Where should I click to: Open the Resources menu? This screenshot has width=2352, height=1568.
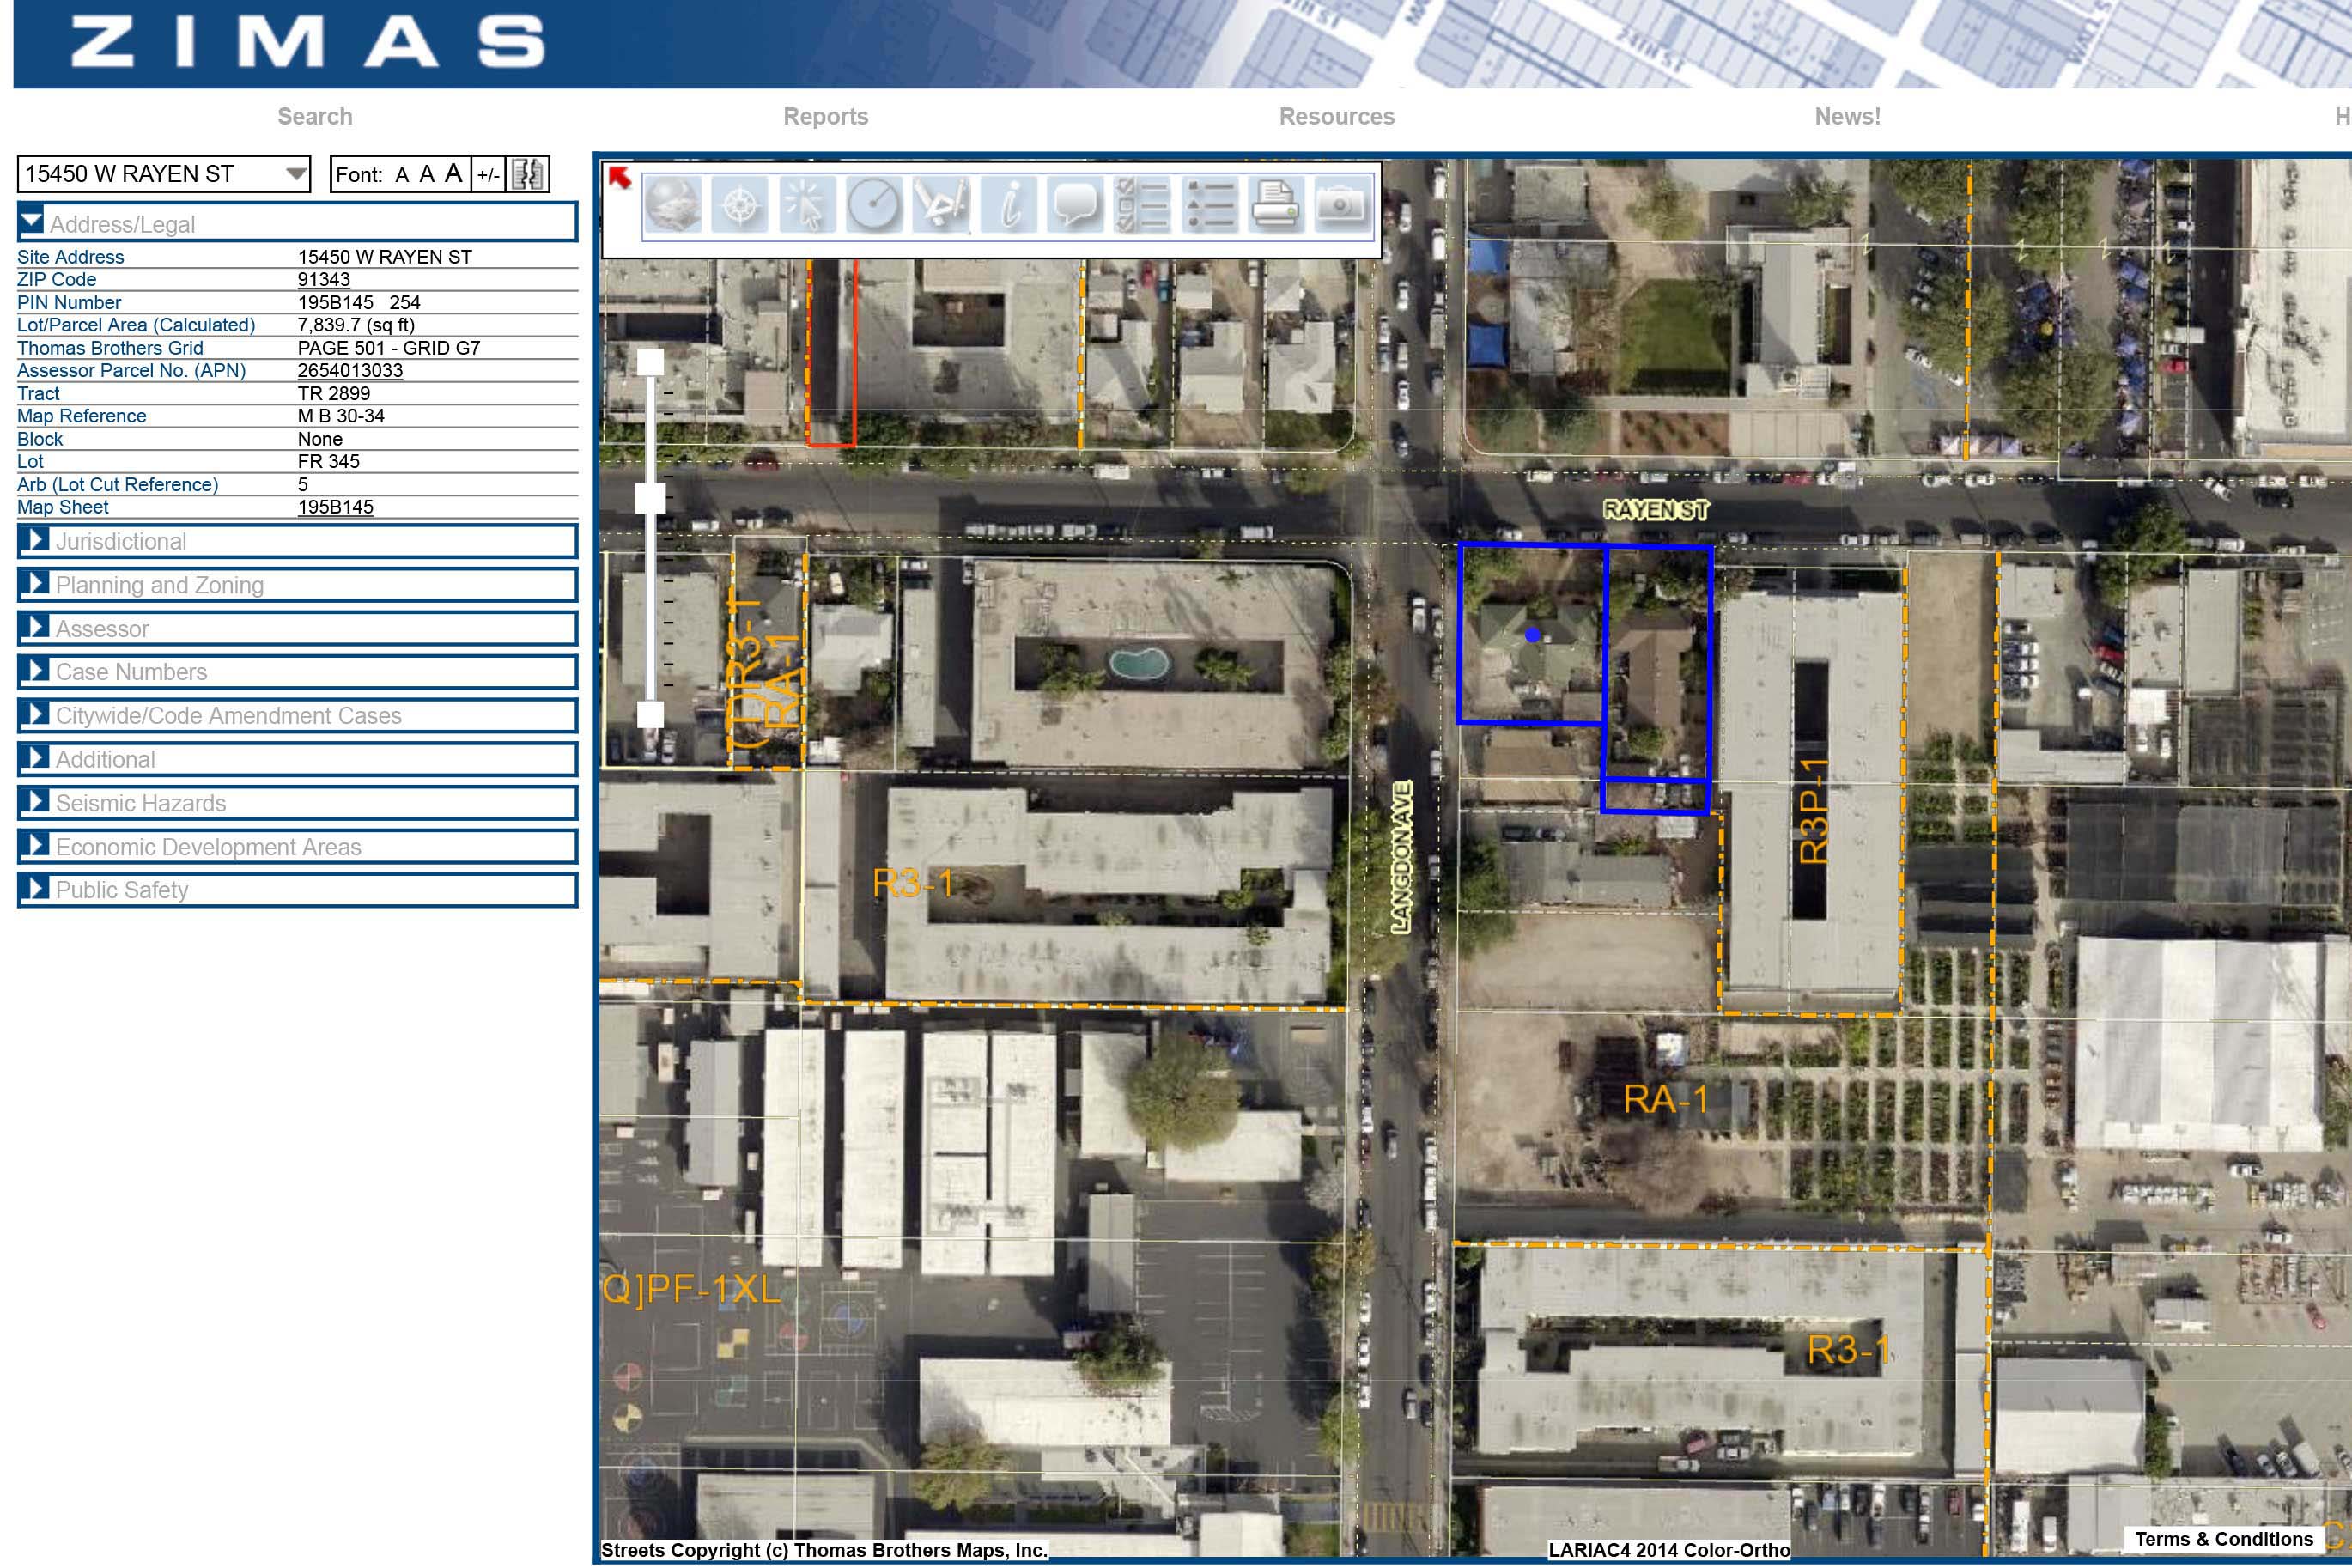(x=1336, y=117)
